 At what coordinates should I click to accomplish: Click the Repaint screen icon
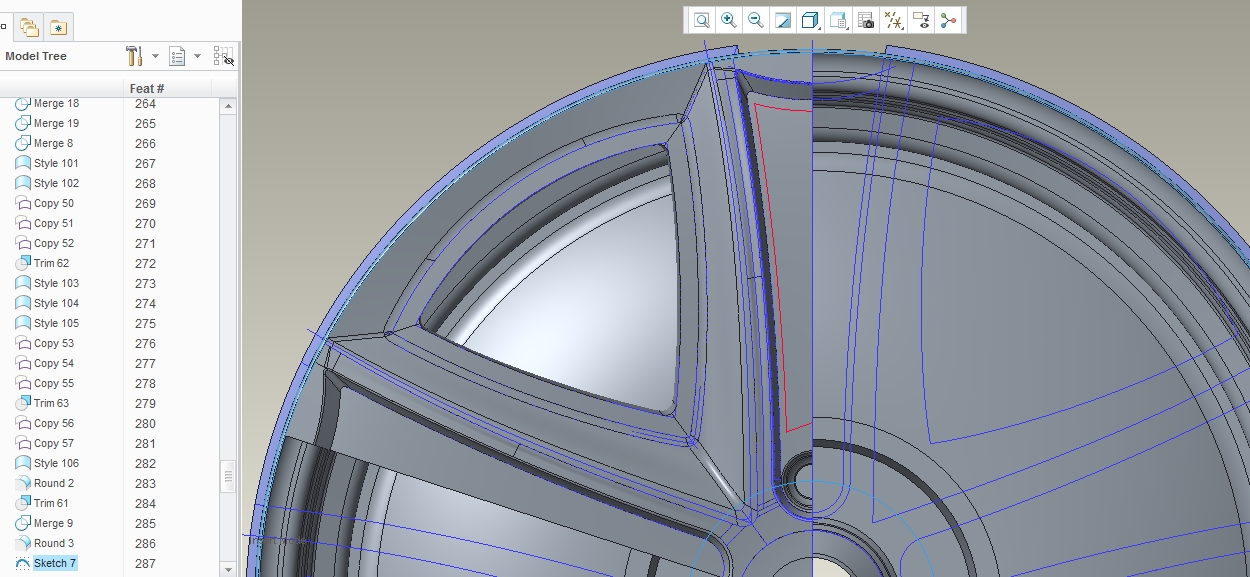pyautogui.click(x=783, y=20)
